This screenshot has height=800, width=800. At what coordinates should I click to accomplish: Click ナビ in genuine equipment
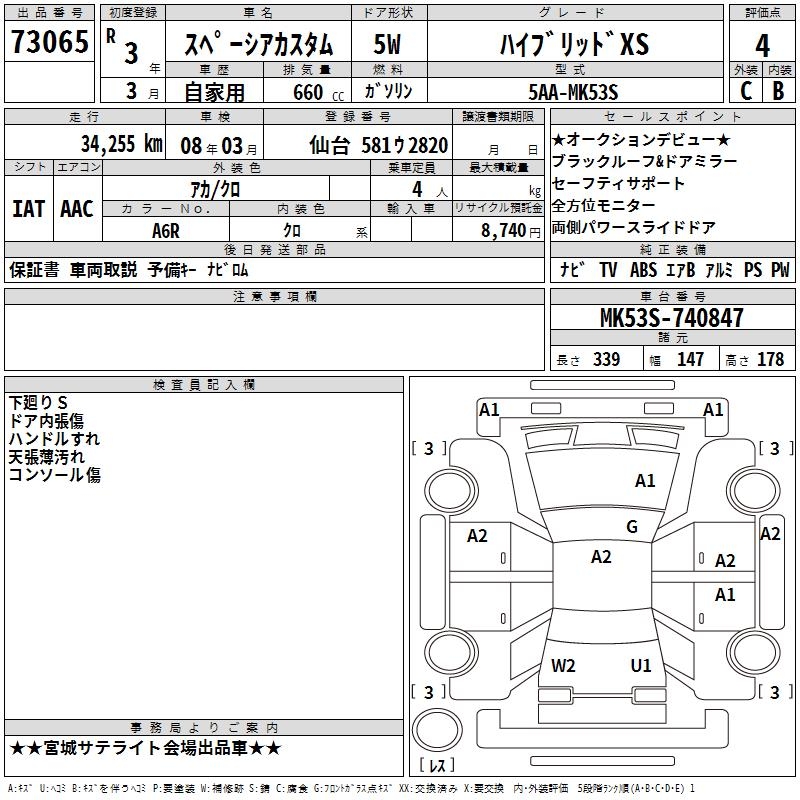pos(572,269)
